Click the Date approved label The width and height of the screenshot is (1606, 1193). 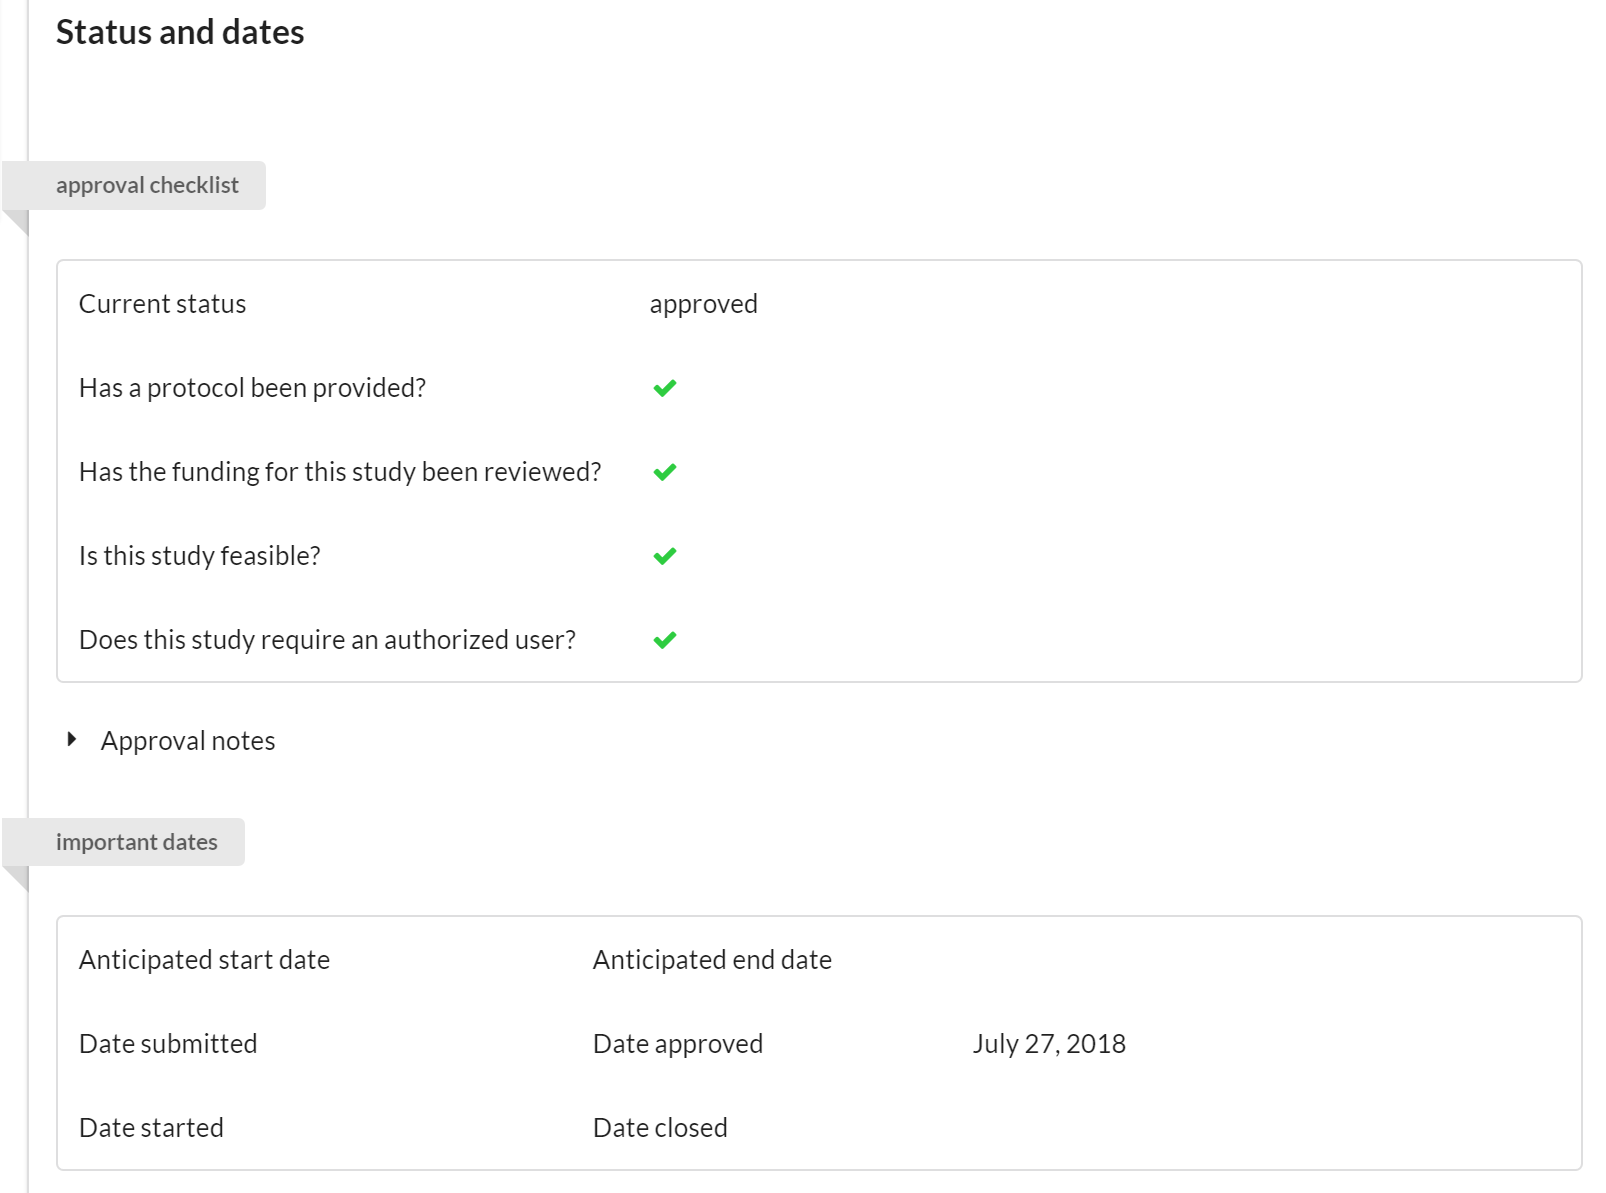678,1044
